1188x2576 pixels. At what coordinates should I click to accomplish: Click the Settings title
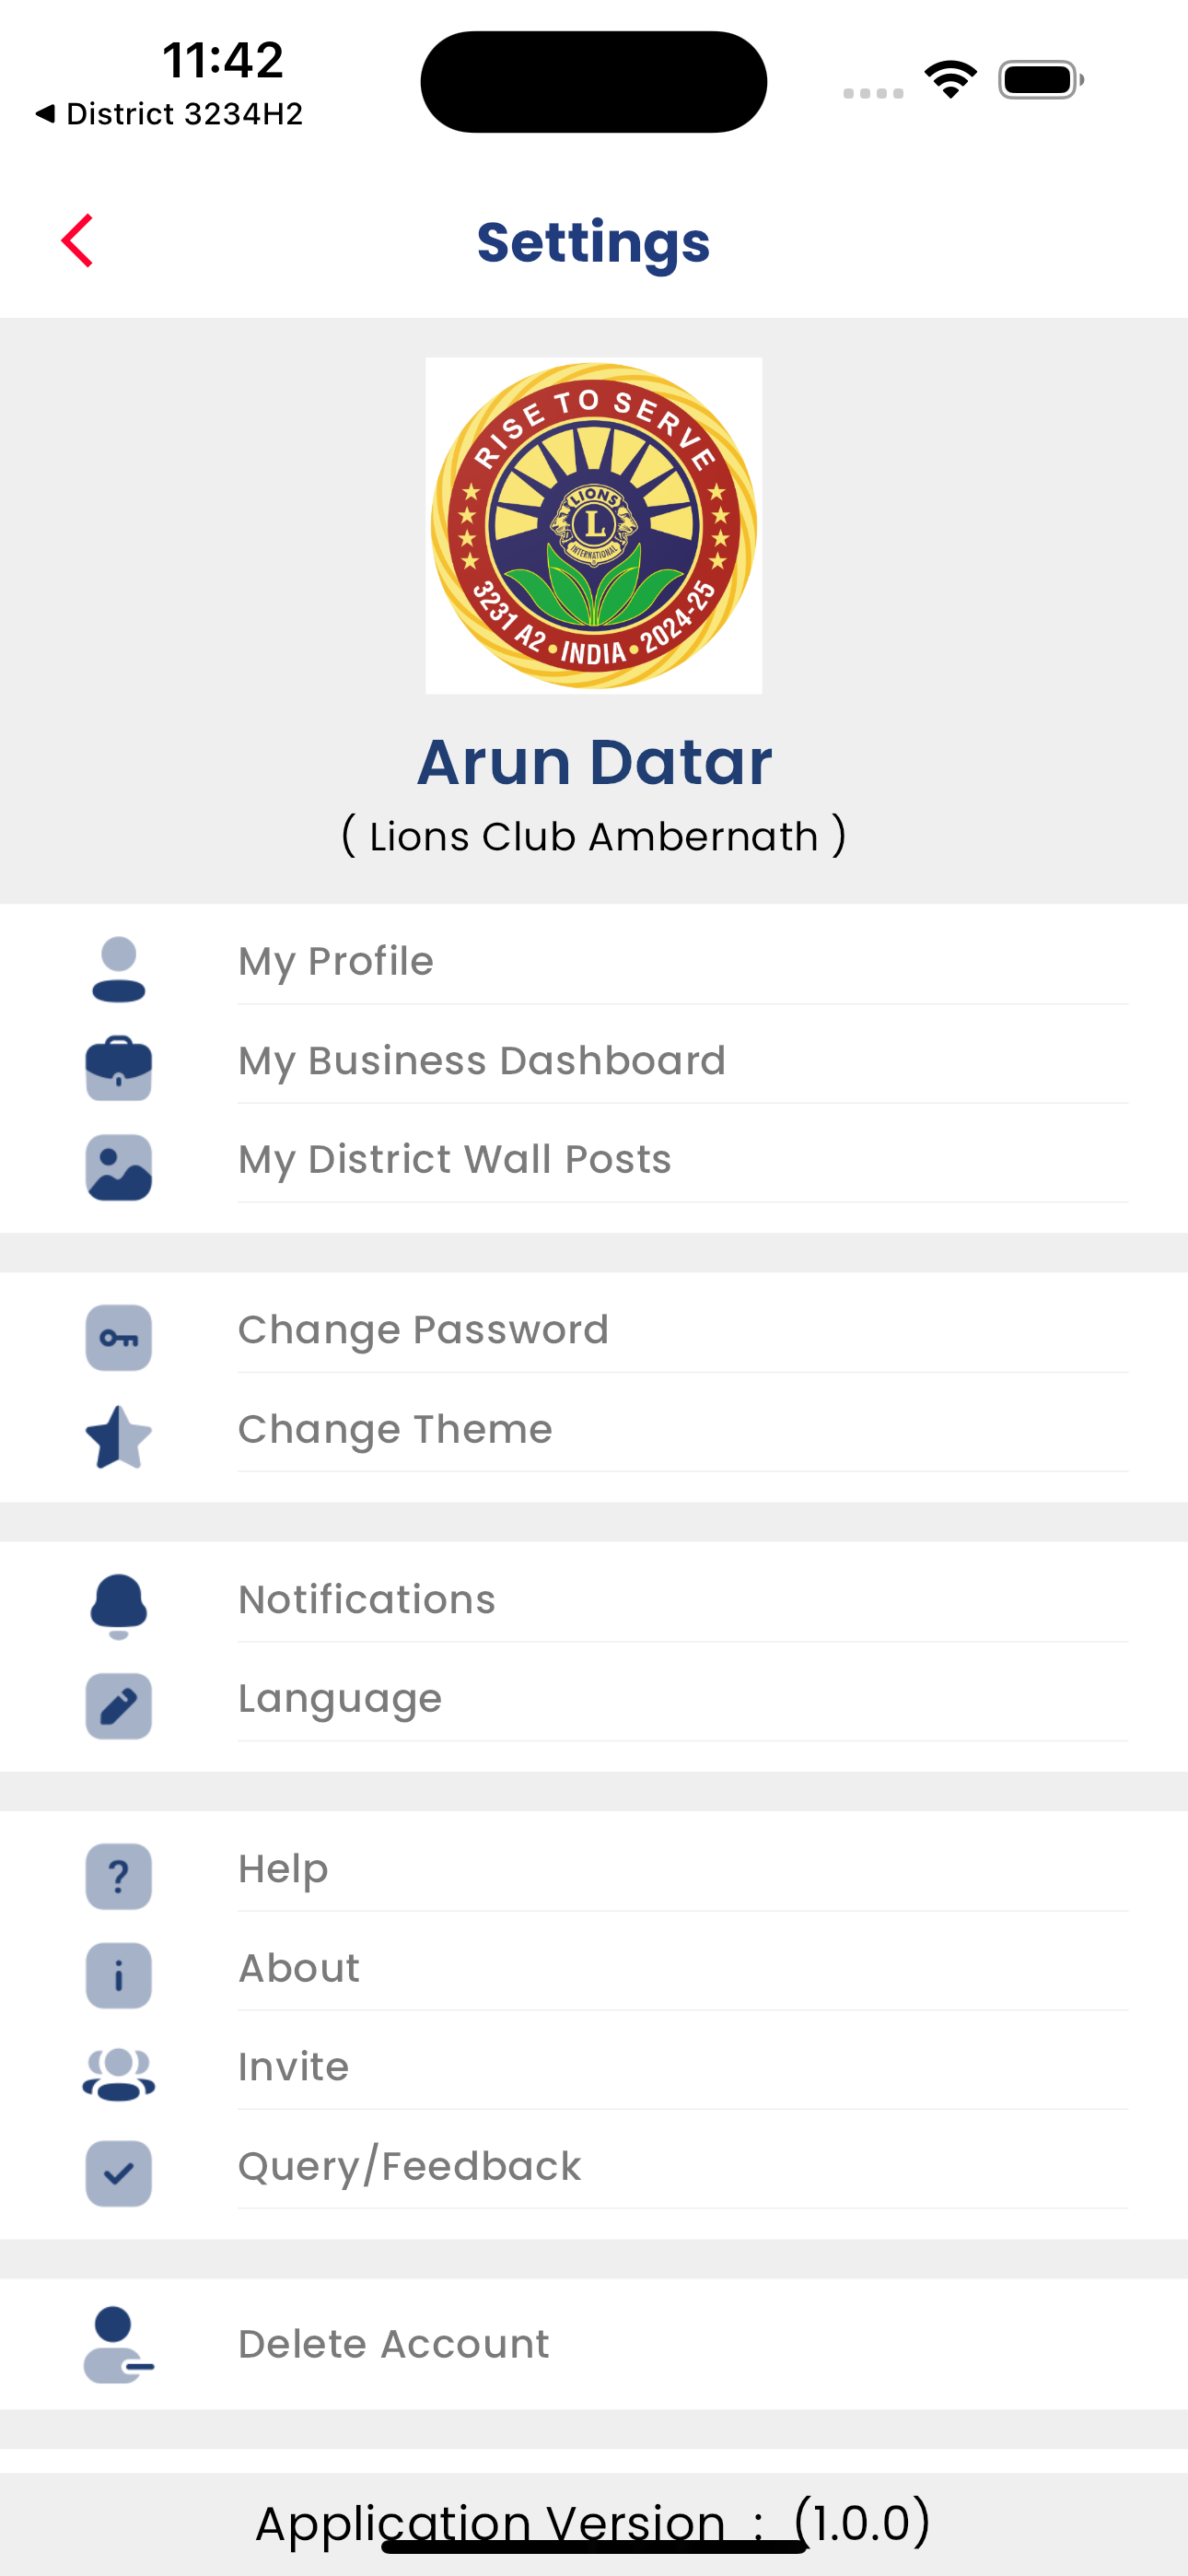click(x=594, y=243)
